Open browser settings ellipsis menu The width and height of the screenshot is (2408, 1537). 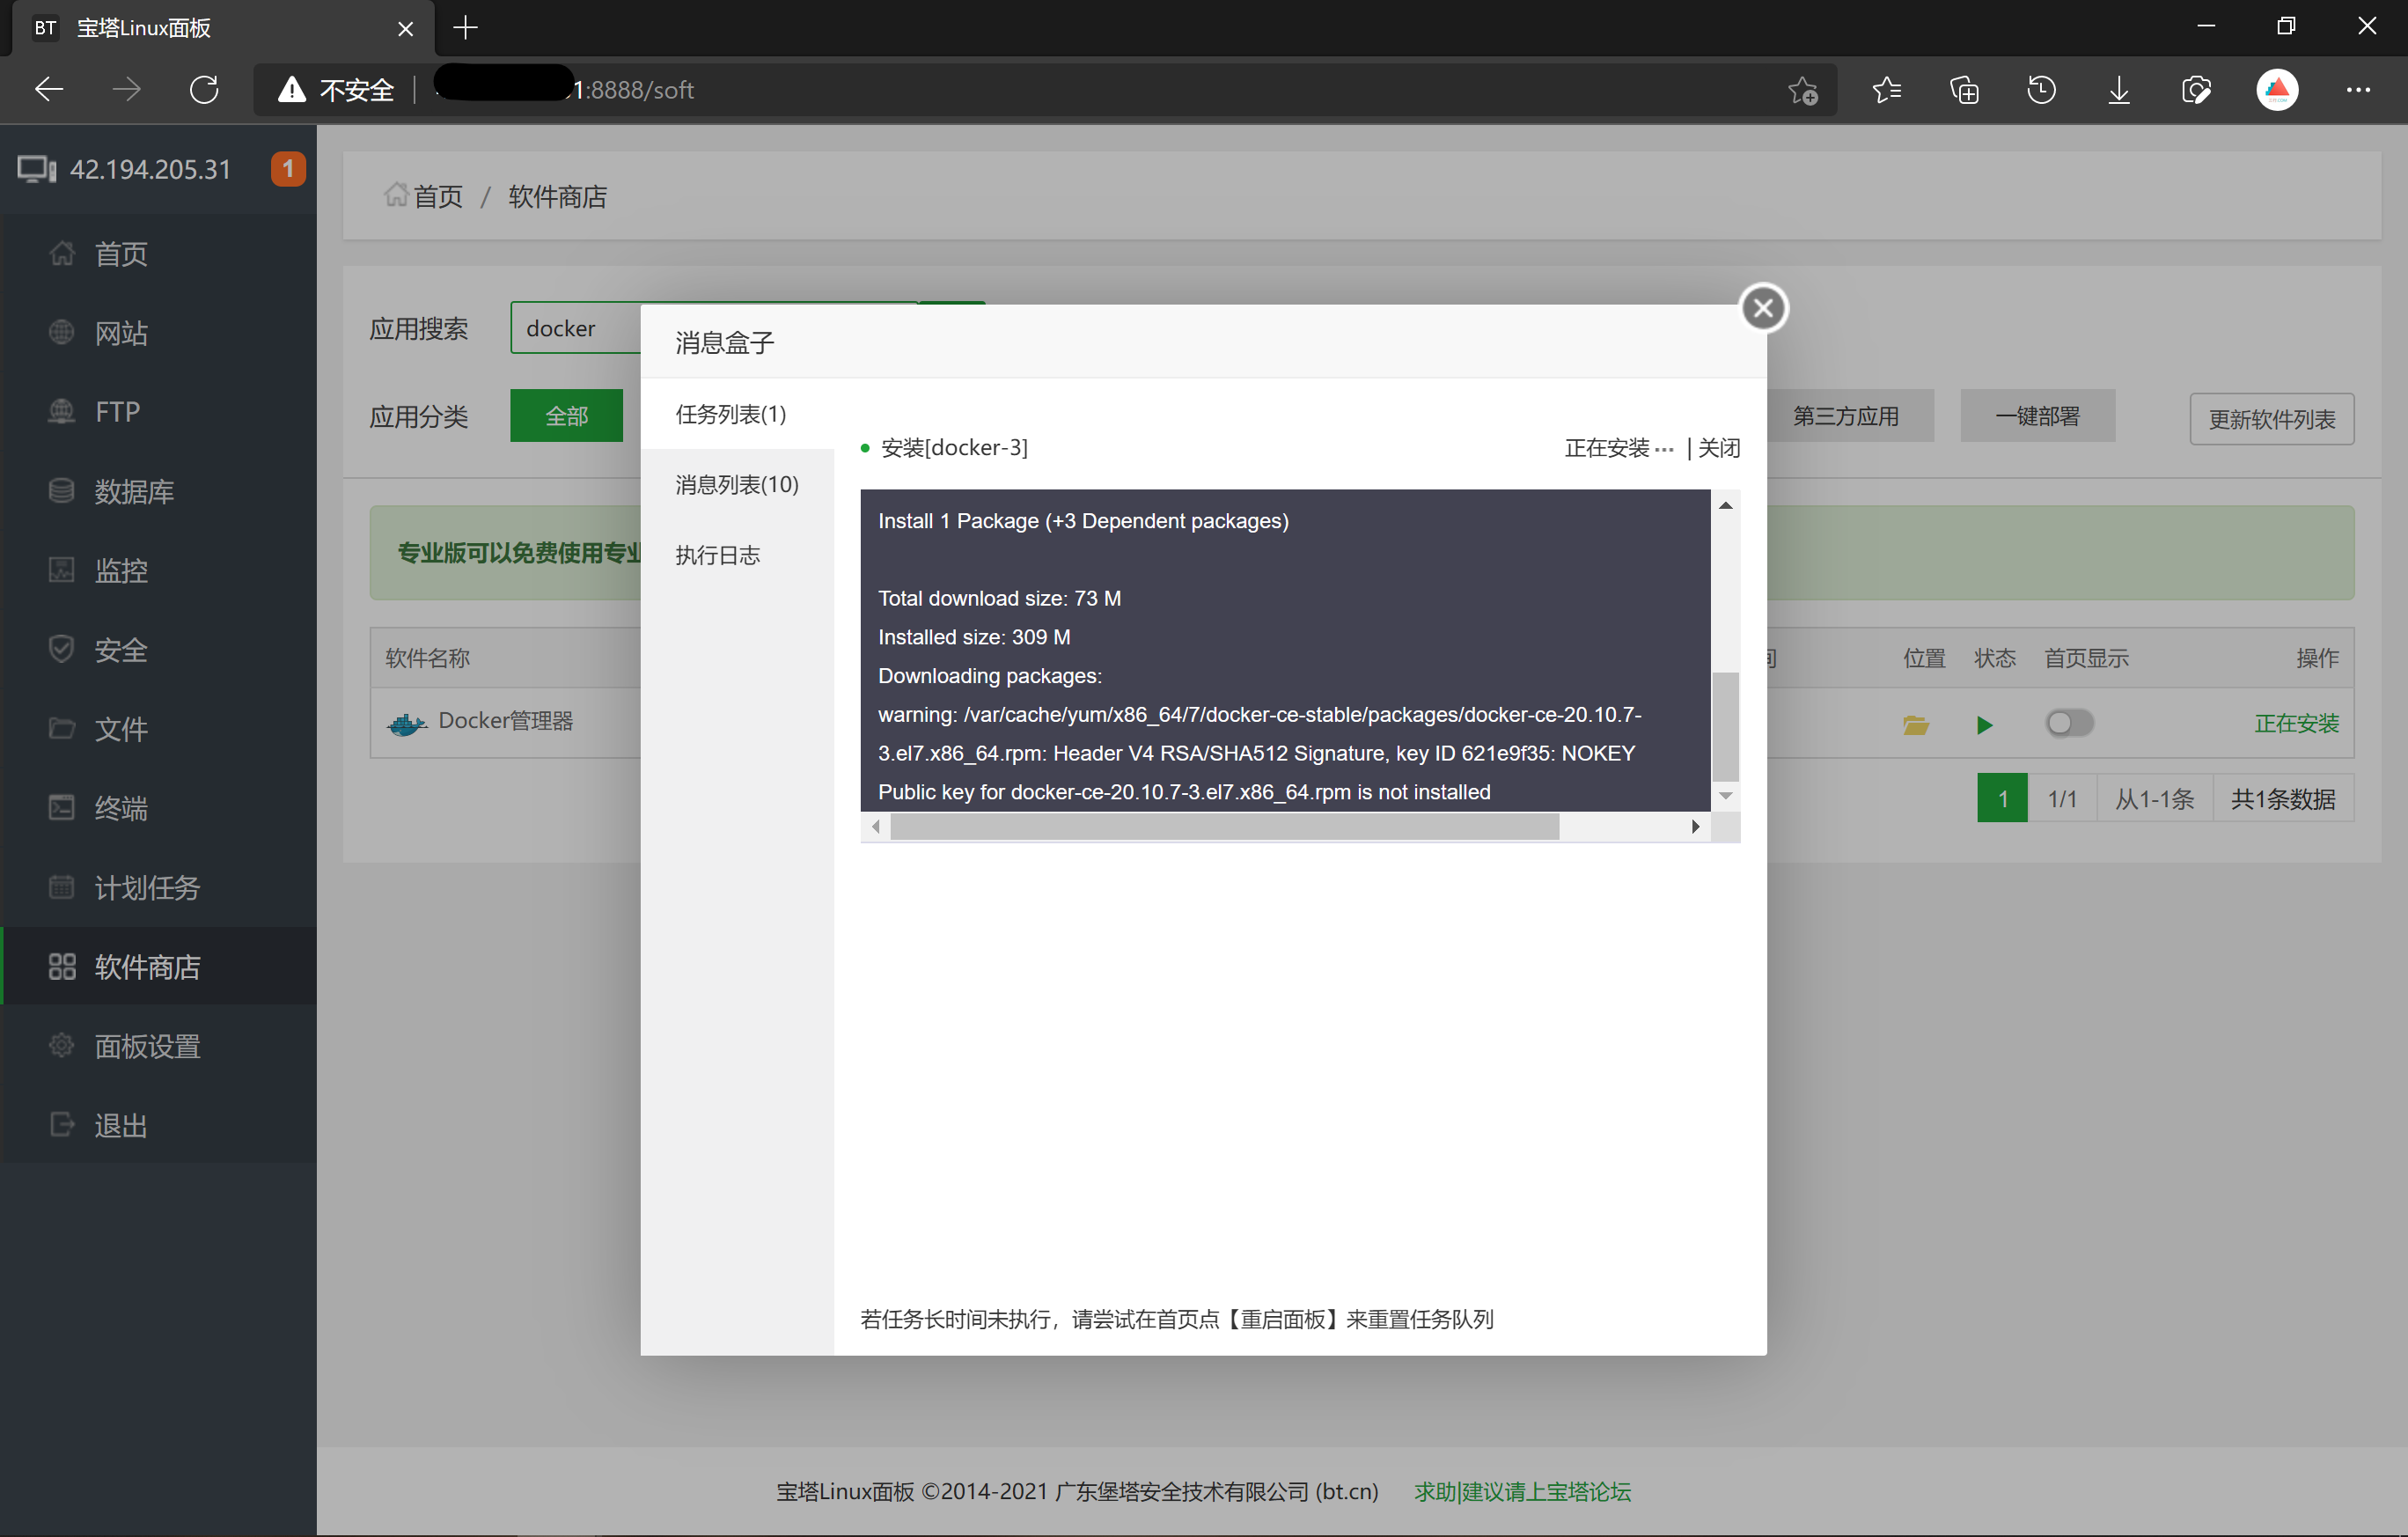[x=2358, y=90]
